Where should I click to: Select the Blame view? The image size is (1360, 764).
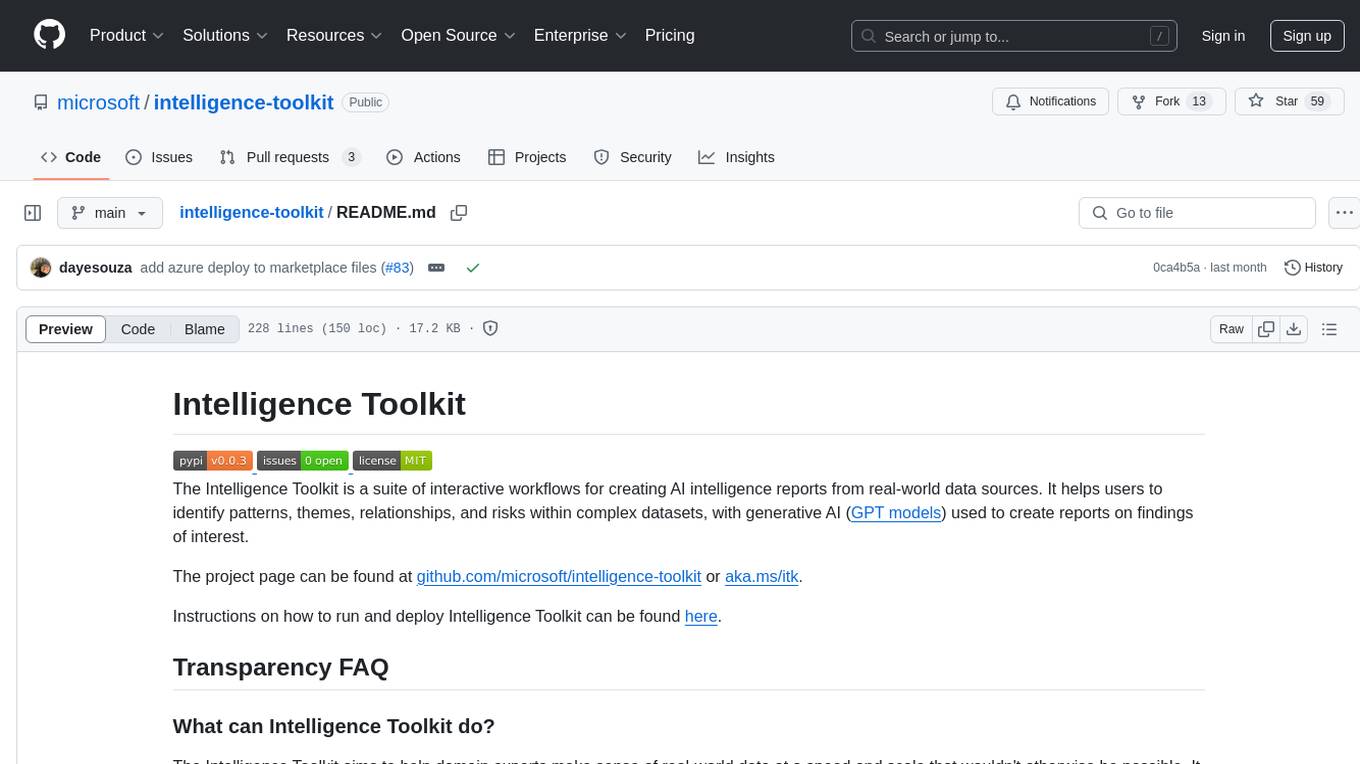point(205,329)
